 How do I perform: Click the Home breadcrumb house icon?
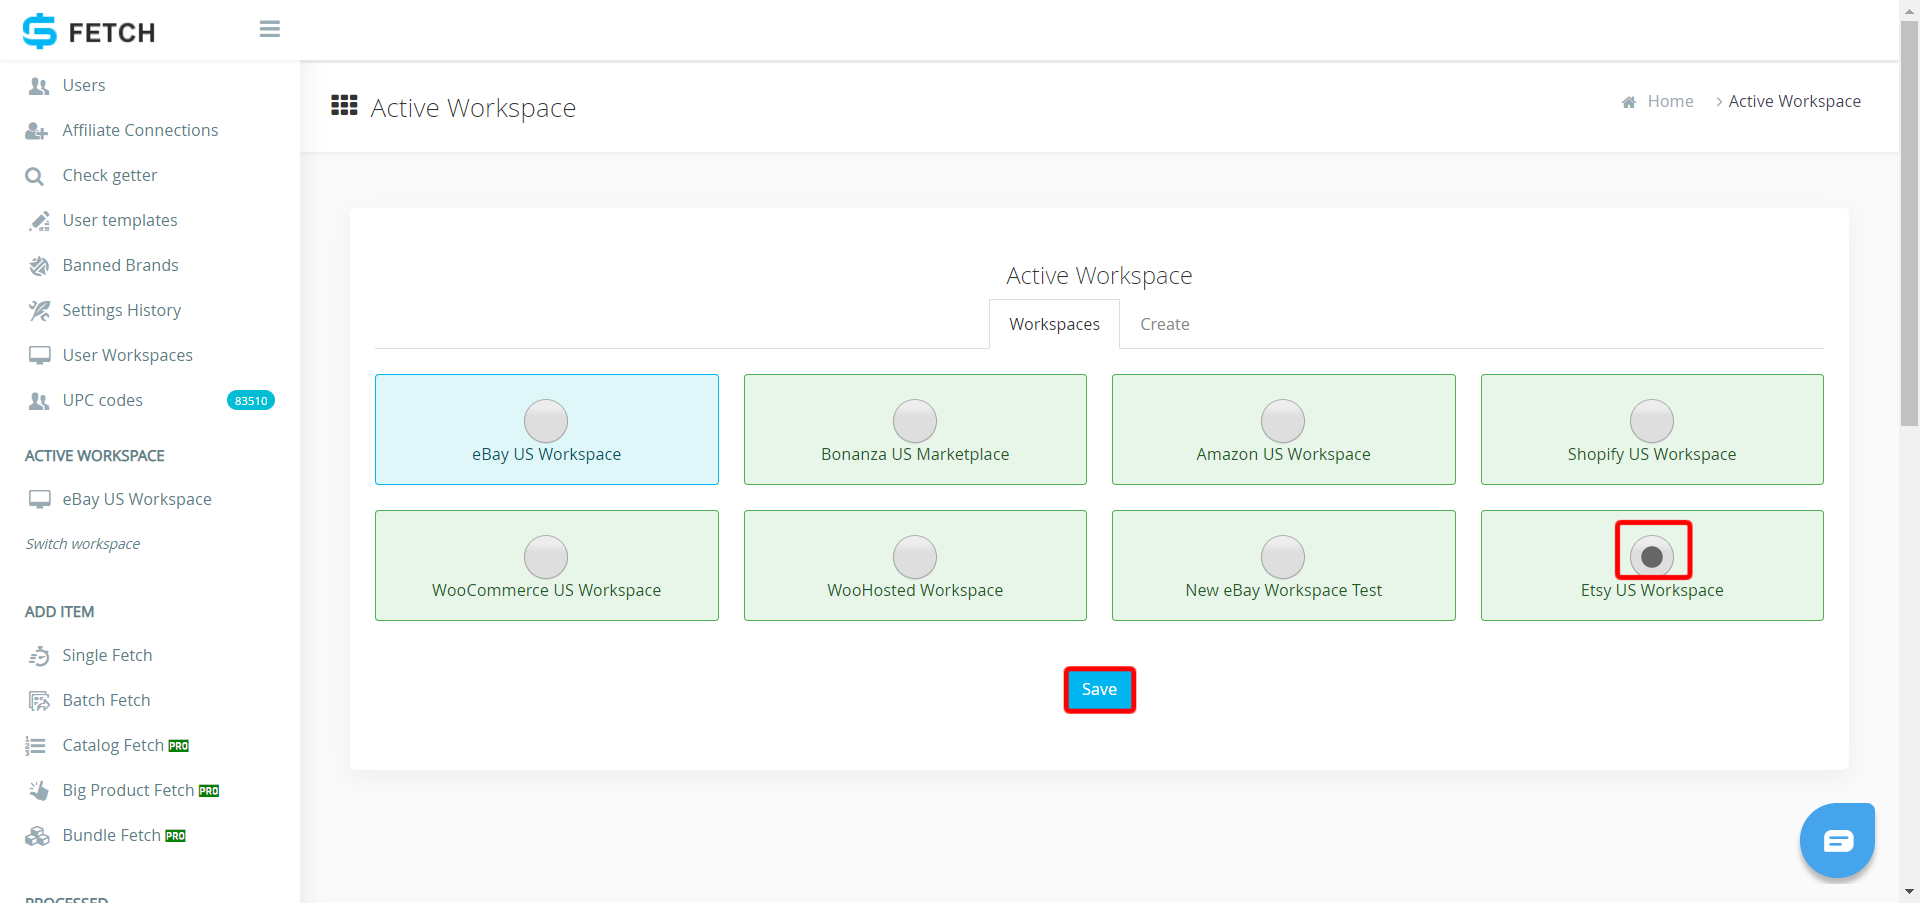click(1629, 102)
